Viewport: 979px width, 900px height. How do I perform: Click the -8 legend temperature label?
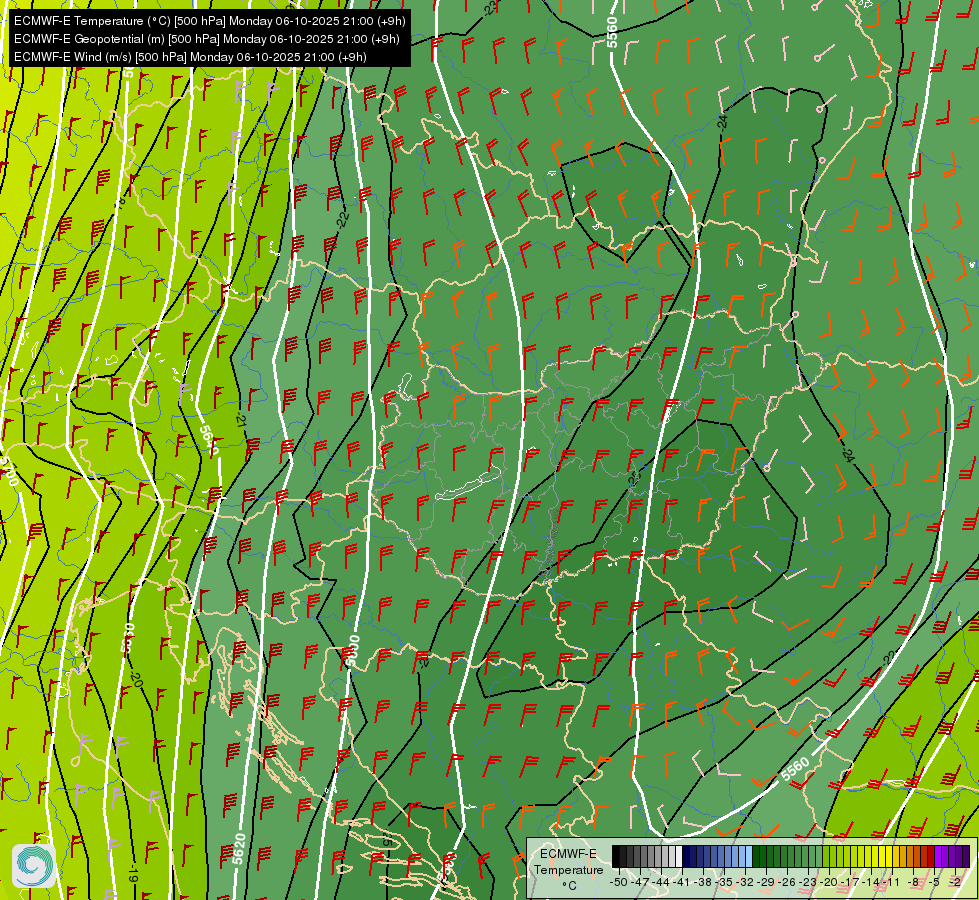pos(913,882)
